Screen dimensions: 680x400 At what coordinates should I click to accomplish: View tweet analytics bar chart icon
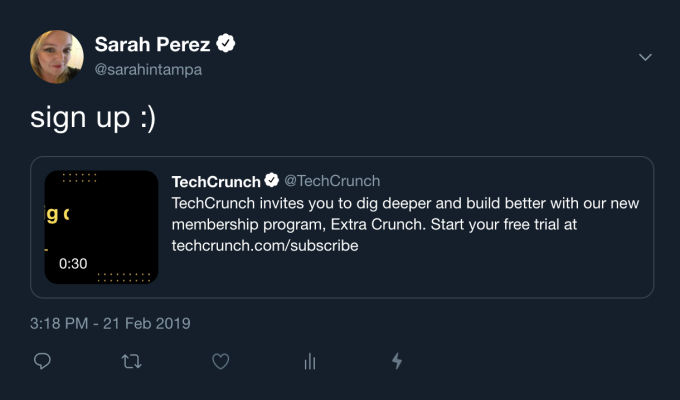[x=310, y=361]
